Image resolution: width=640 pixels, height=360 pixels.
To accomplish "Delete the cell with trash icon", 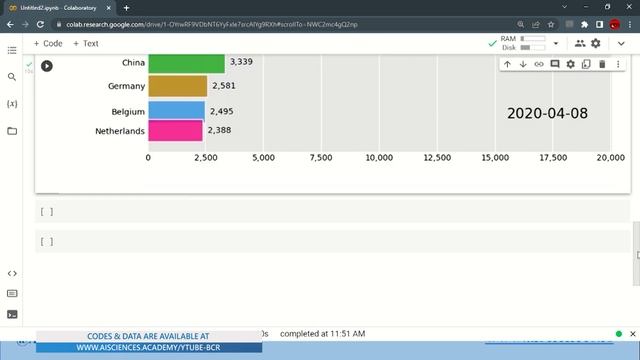I will (602, 64).
